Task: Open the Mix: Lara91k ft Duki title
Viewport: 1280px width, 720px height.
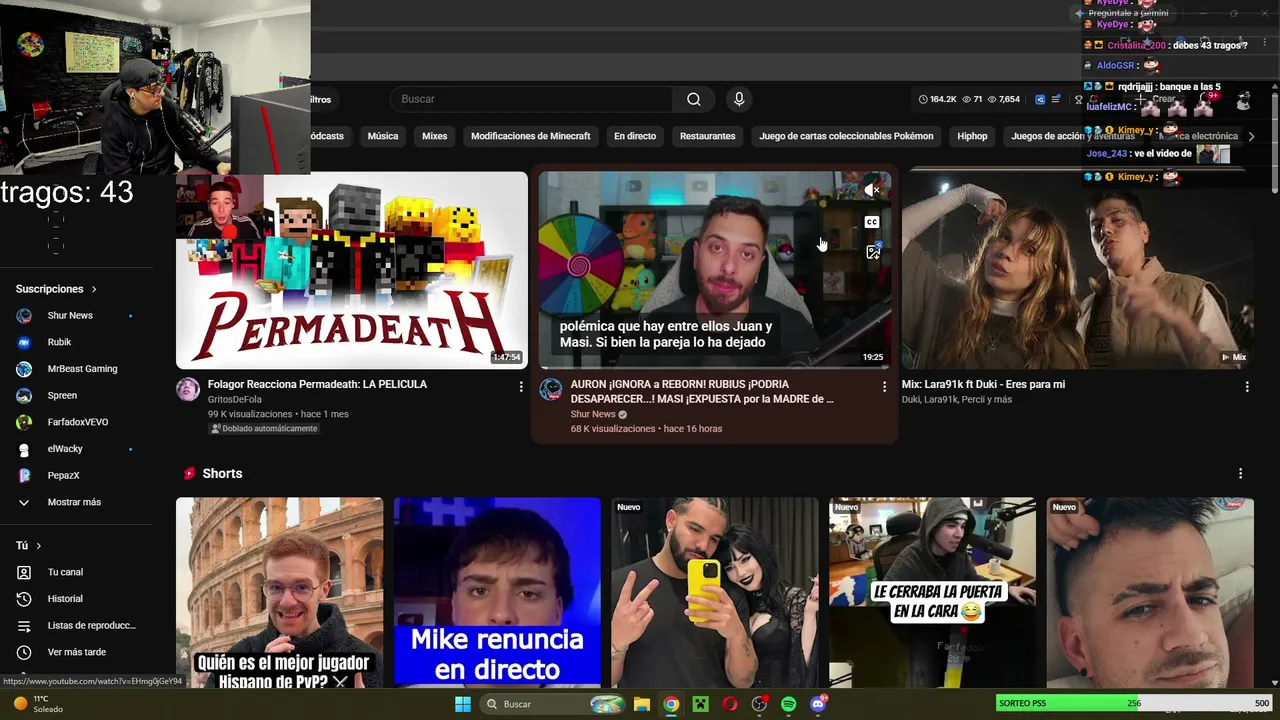Action: [x=983, y=384]
